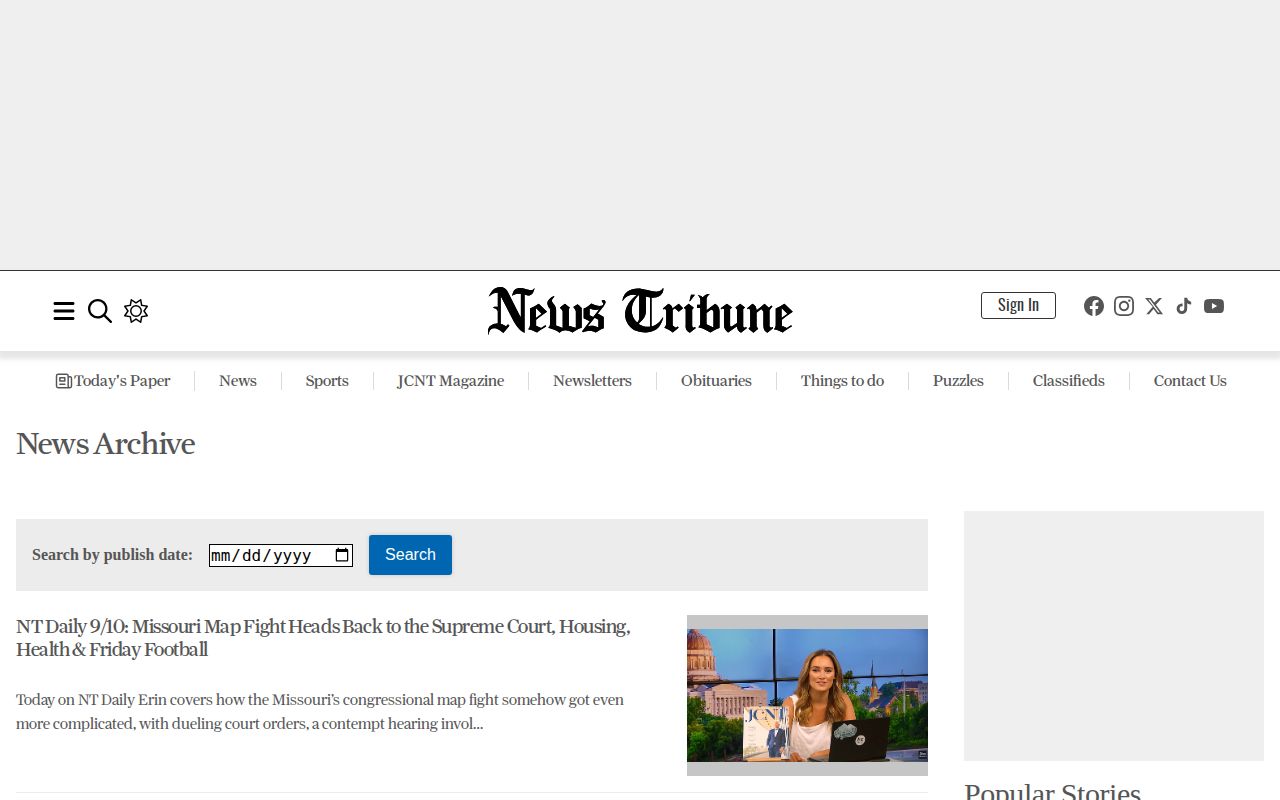
Task: Go to the Puzzles page
Action: pyautogui.click(x=958, y=381)
